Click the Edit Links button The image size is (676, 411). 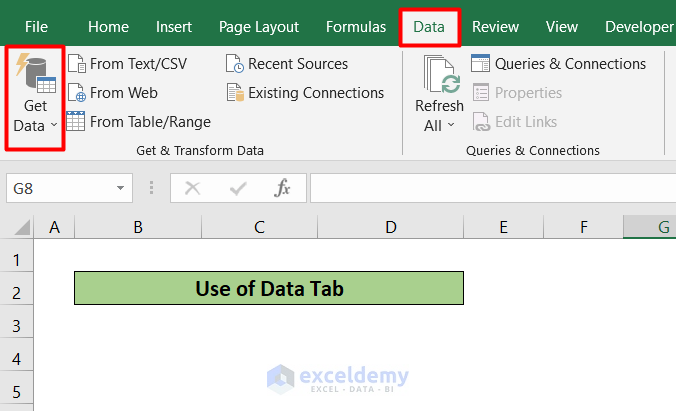click(516, 122)
